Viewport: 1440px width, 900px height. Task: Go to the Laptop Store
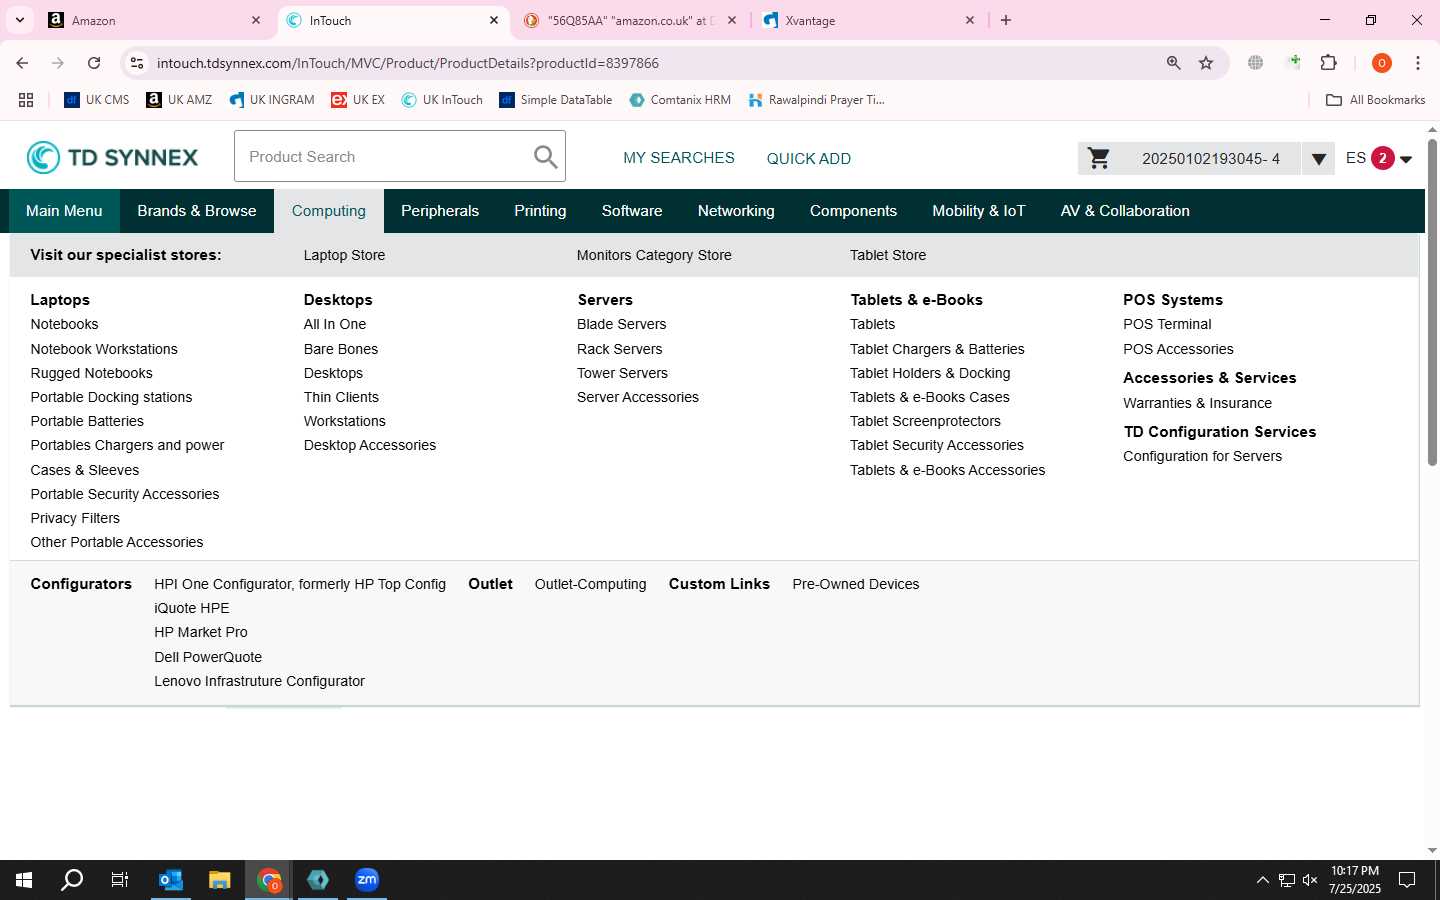[x=344, y=255]
